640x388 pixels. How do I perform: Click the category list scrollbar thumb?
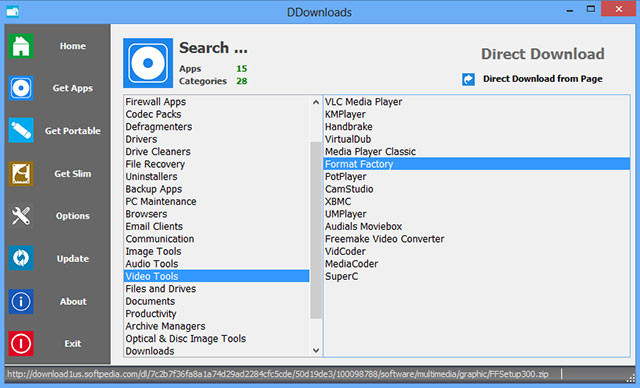(x=316, y=230)
